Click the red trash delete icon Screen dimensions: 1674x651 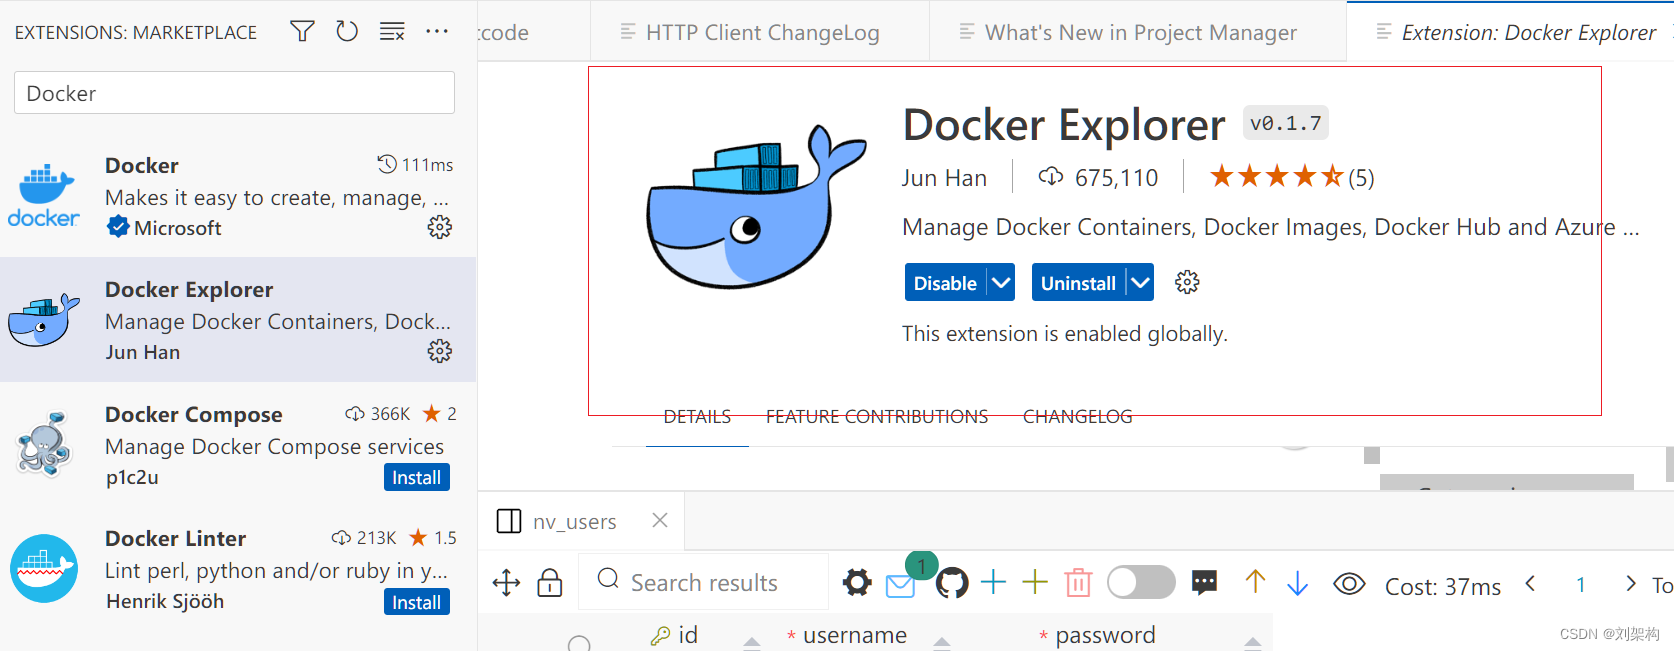(x=1078, y=582)
